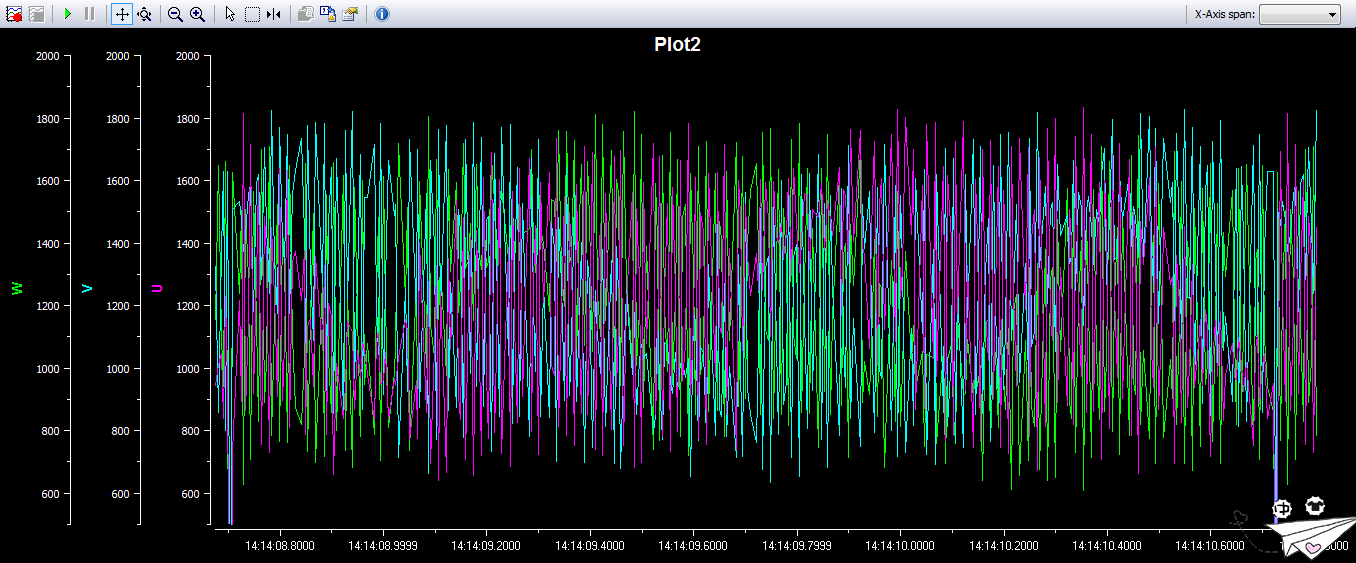Click the green W axis label
Screen dimensions: 1356x563
[17, 289]
